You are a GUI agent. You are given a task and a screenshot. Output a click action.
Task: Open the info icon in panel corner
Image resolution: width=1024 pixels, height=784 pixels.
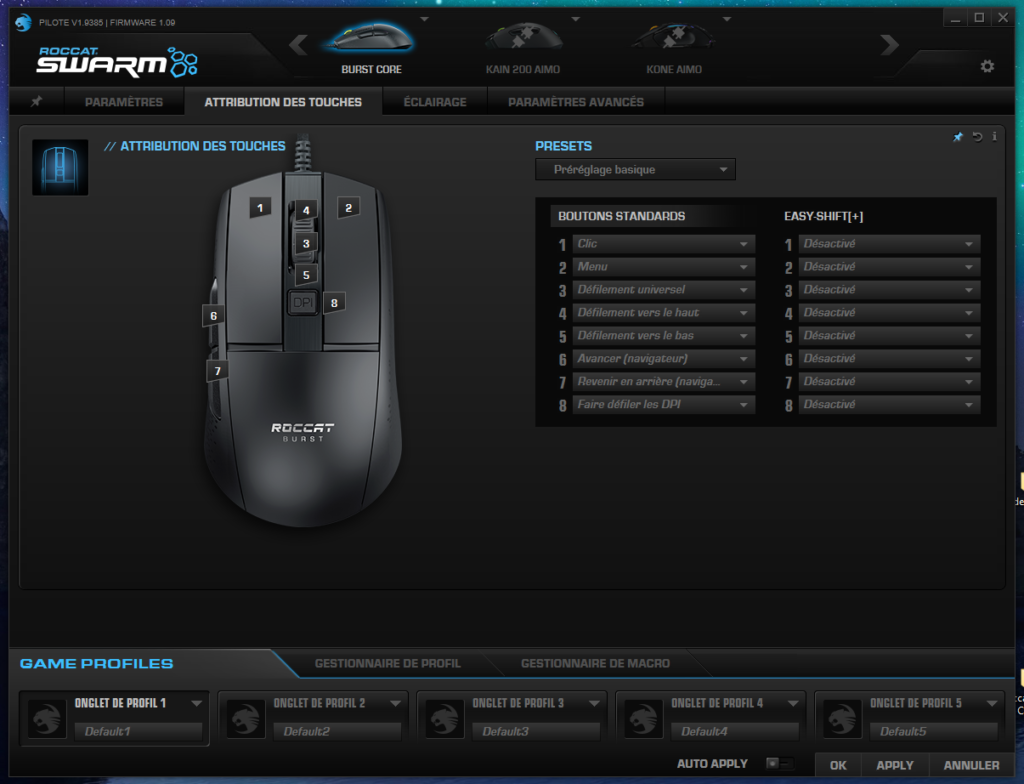pyautogui.click(x=994, y=137)
